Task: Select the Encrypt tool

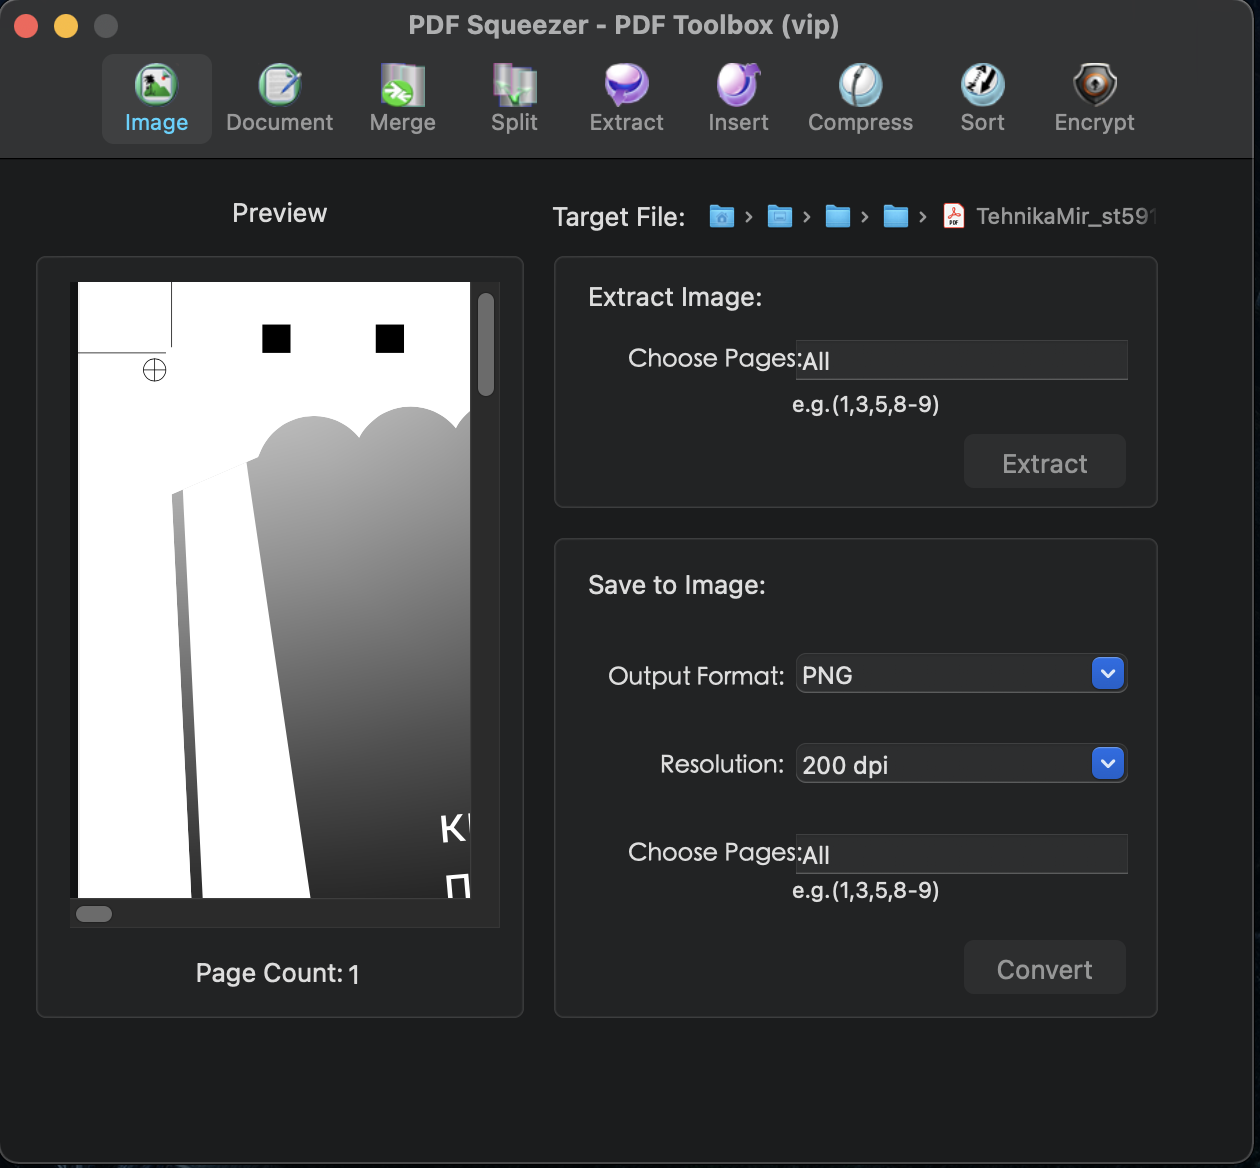Action: point(1094,98)
